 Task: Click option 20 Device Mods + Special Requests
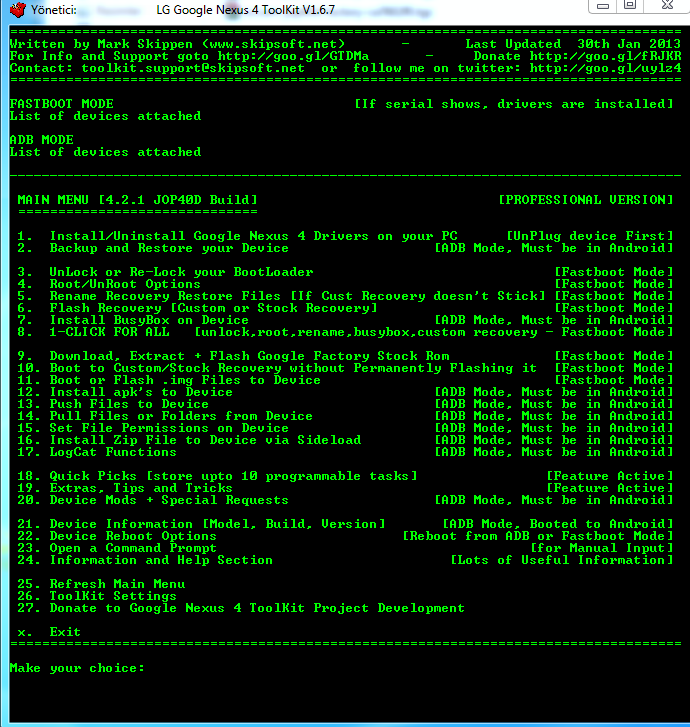(153, 501)
